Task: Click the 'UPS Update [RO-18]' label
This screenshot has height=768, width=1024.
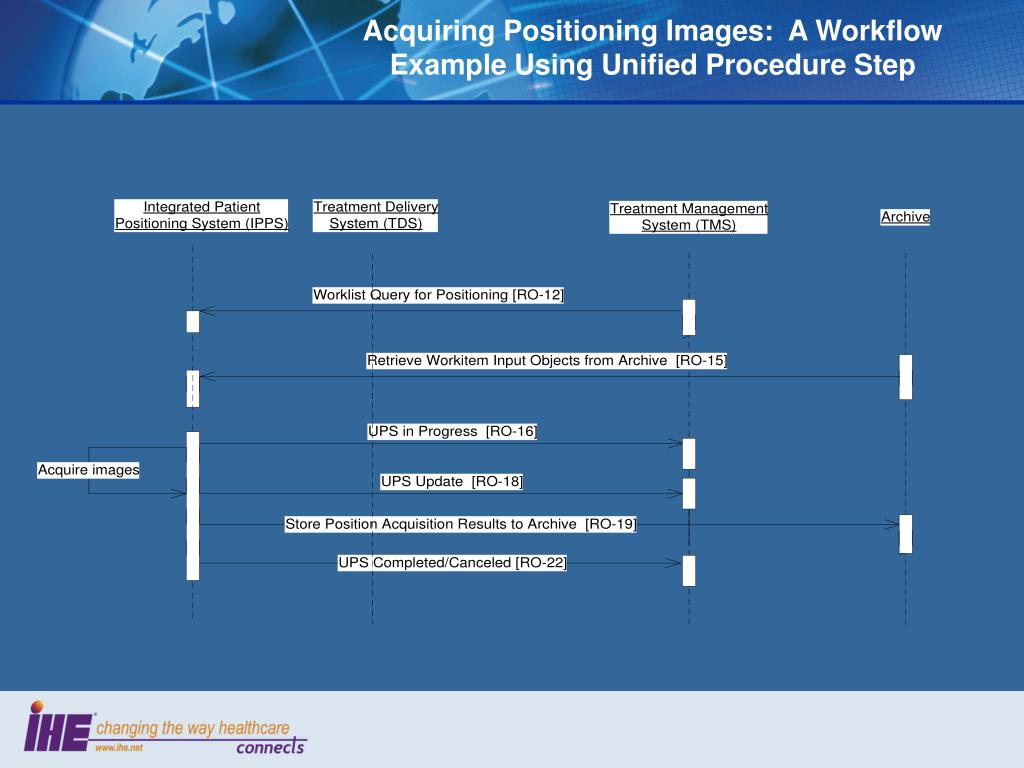Action: [452, 482]
